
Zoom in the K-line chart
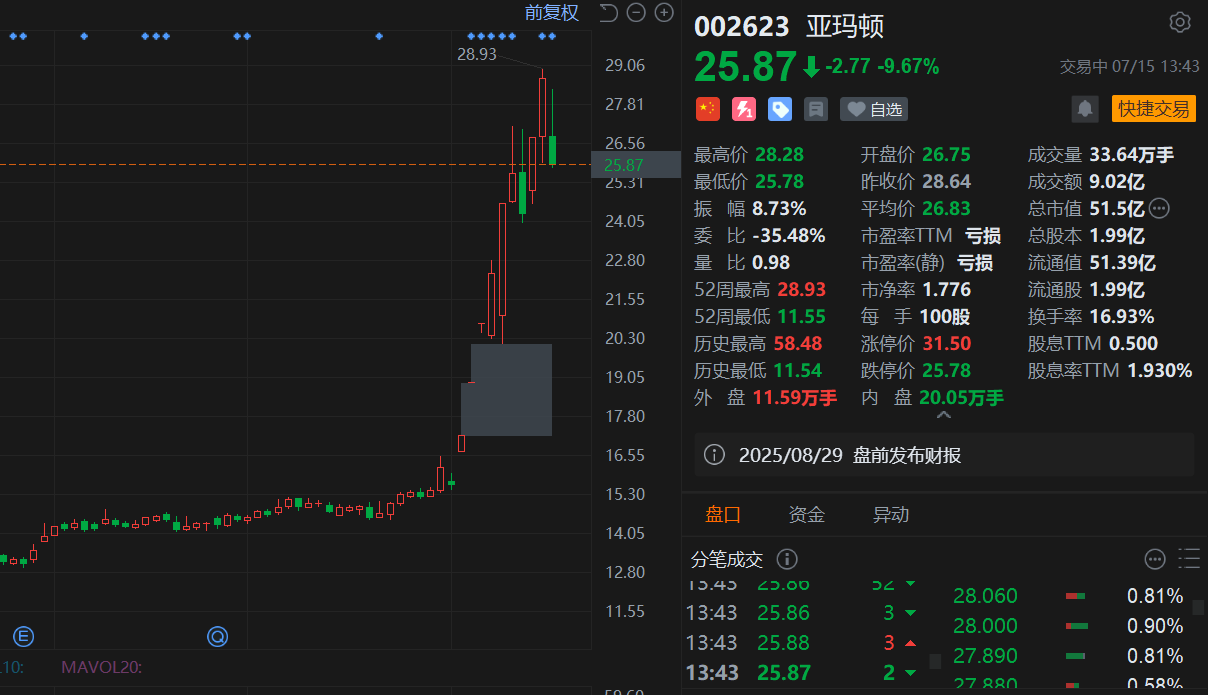pos(664,13)
